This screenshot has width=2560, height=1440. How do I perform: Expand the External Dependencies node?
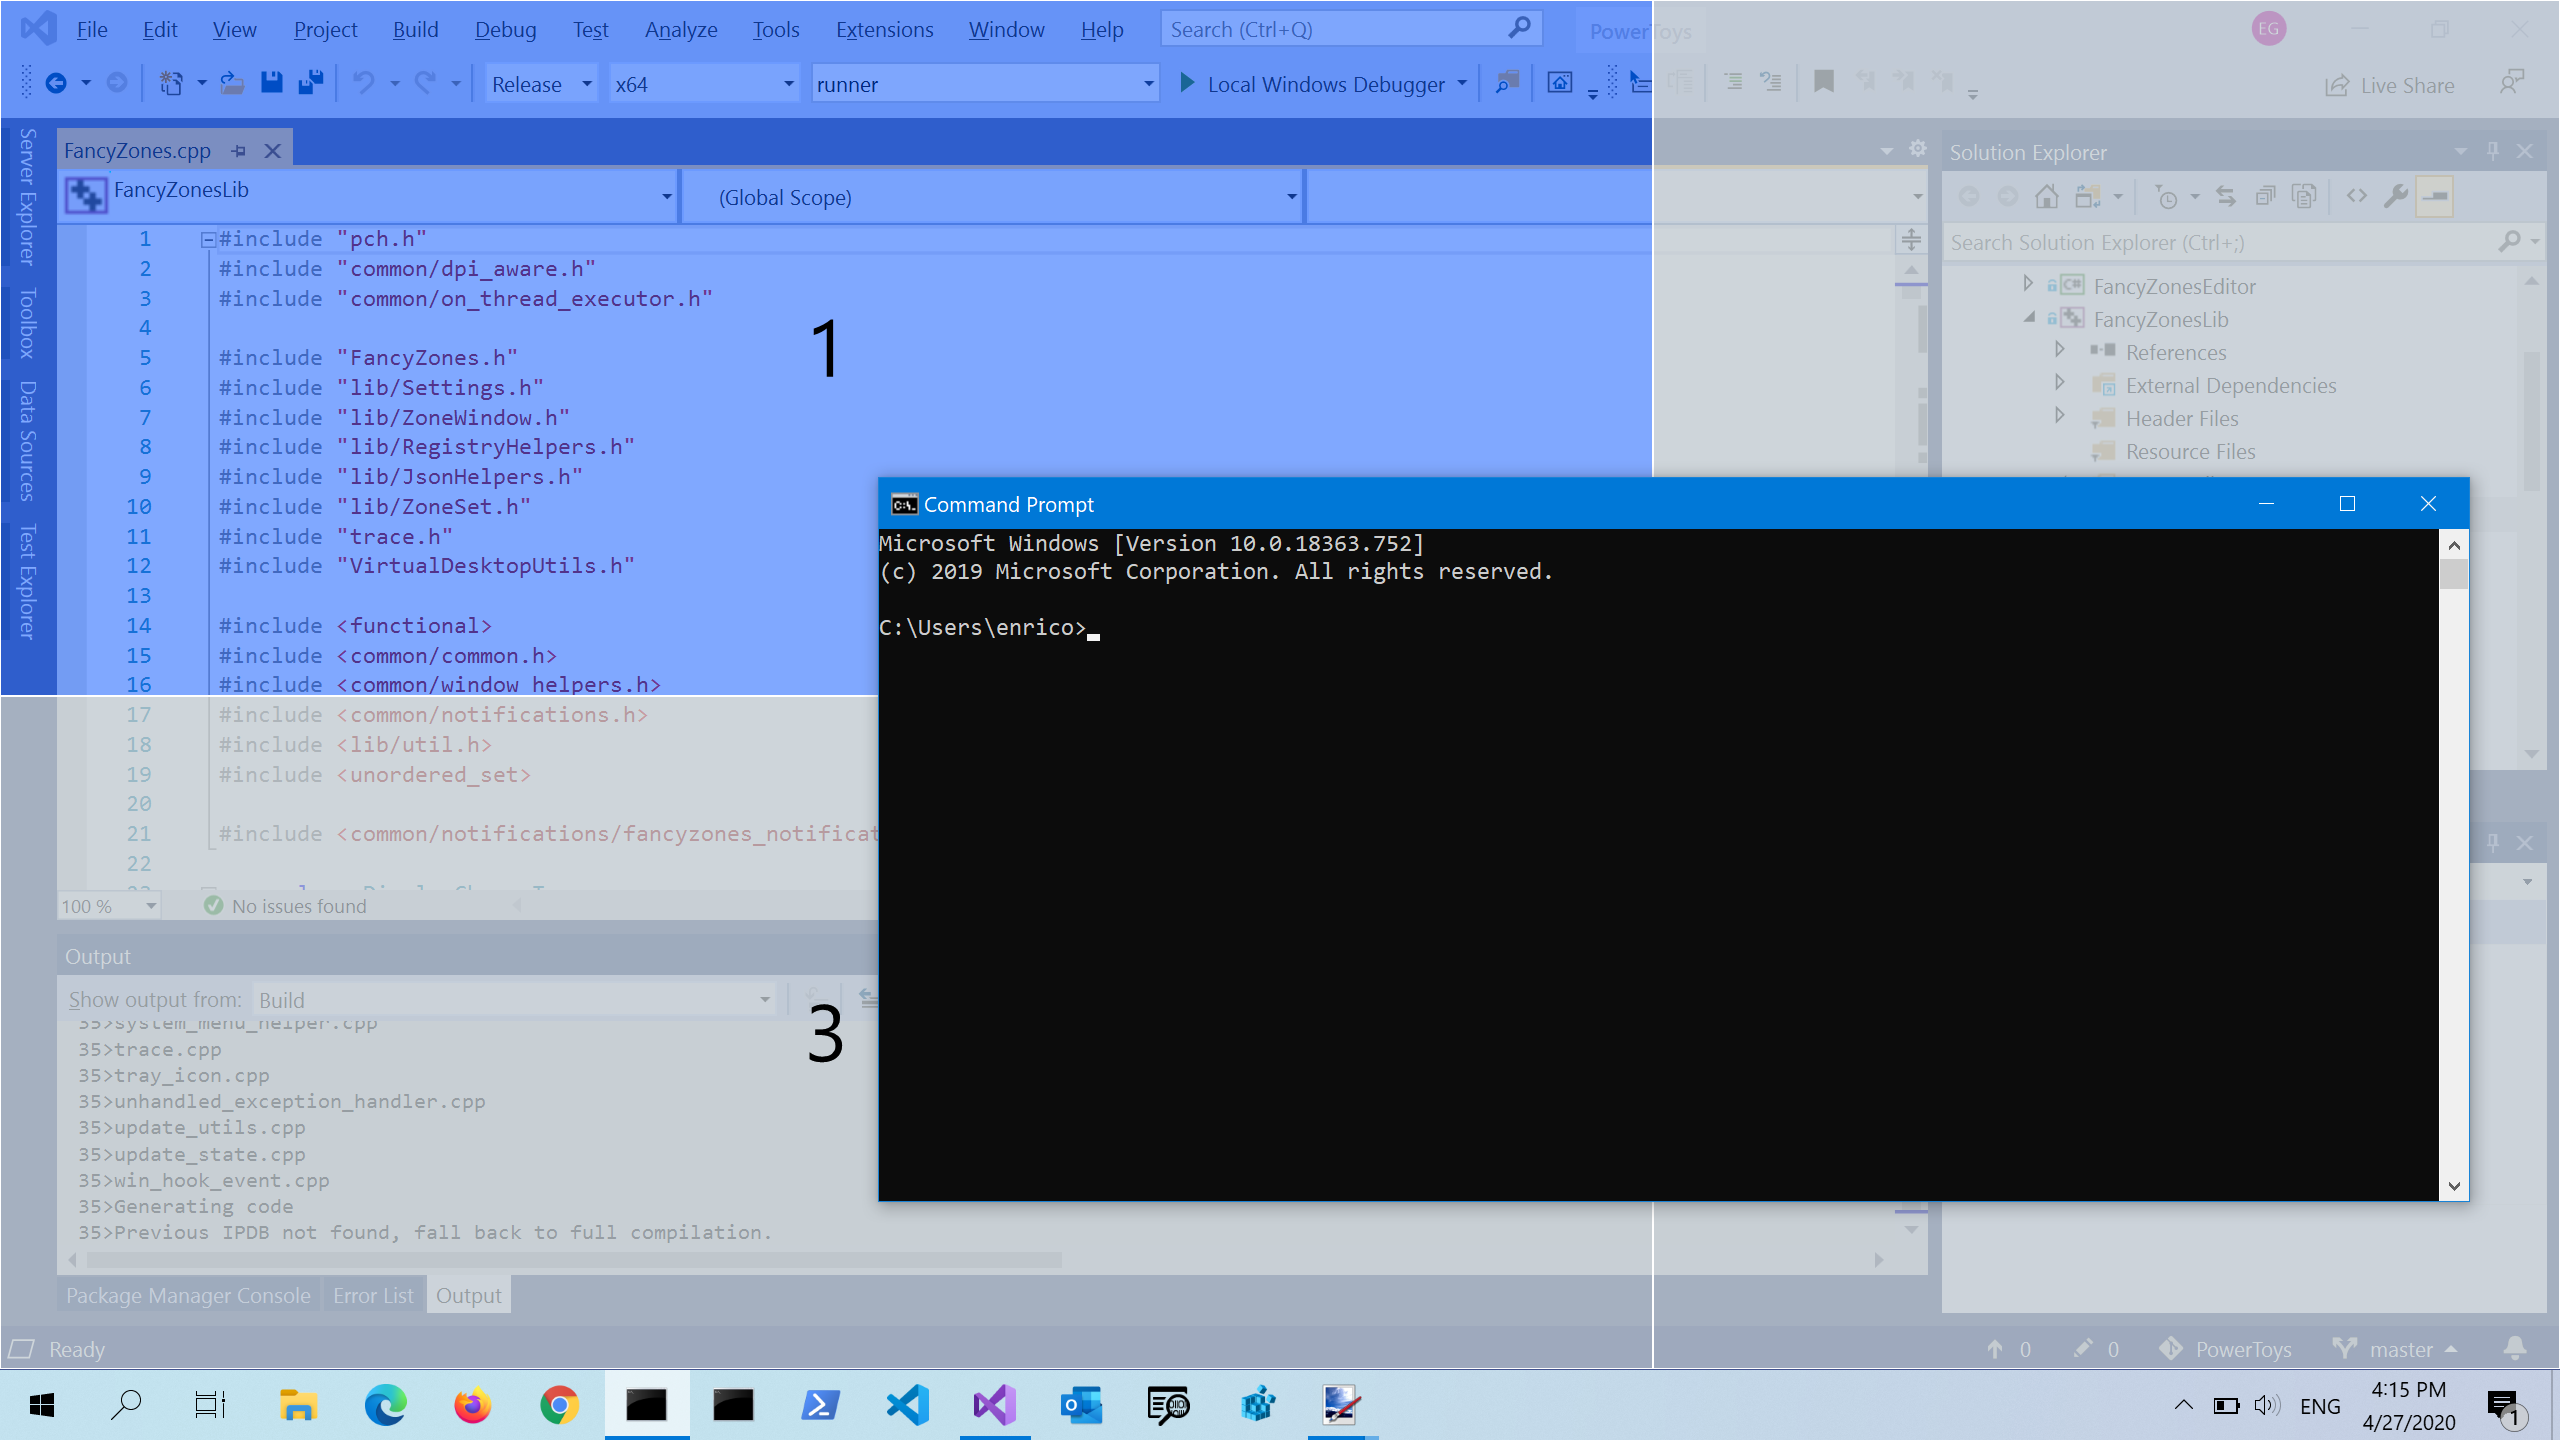2059,383
